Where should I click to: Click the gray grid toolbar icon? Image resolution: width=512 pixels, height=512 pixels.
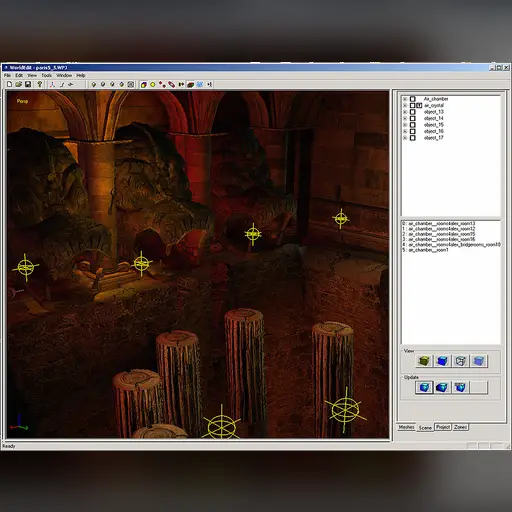[131, 84]
